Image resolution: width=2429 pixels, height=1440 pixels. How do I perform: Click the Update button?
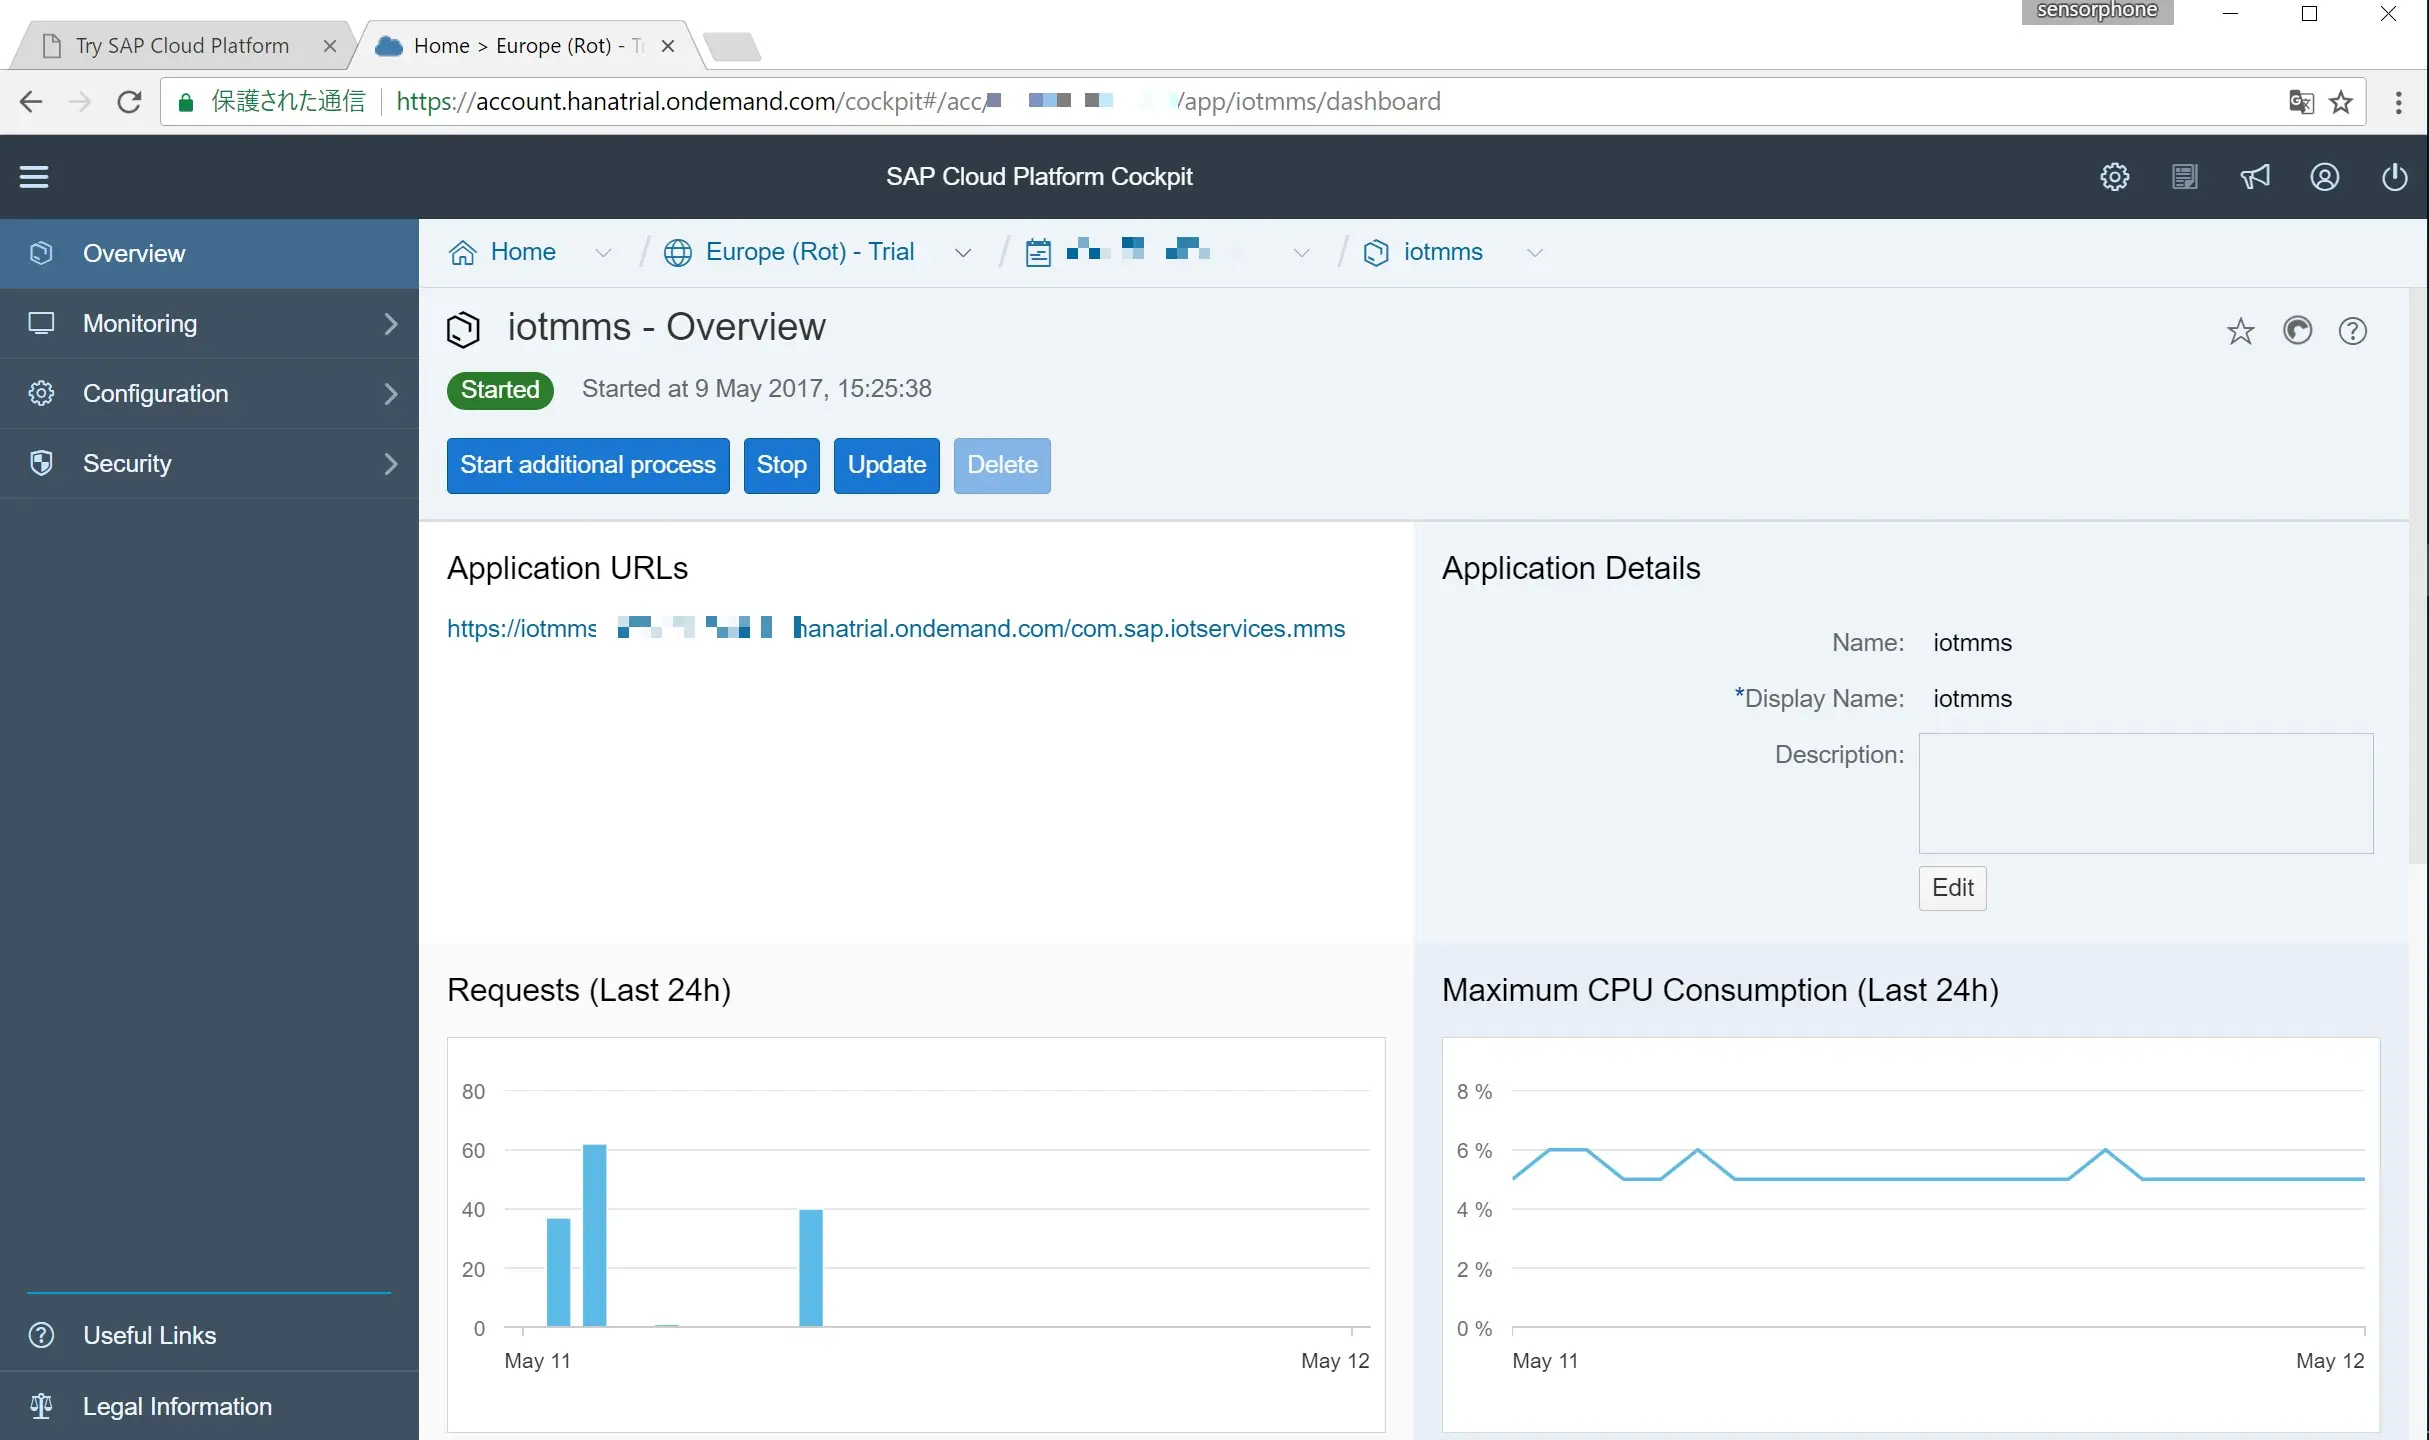887,465
